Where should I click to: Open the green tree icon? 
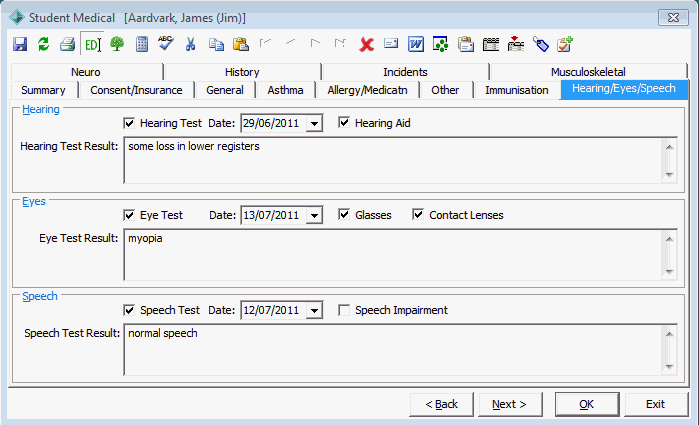(x=117, y=44)
